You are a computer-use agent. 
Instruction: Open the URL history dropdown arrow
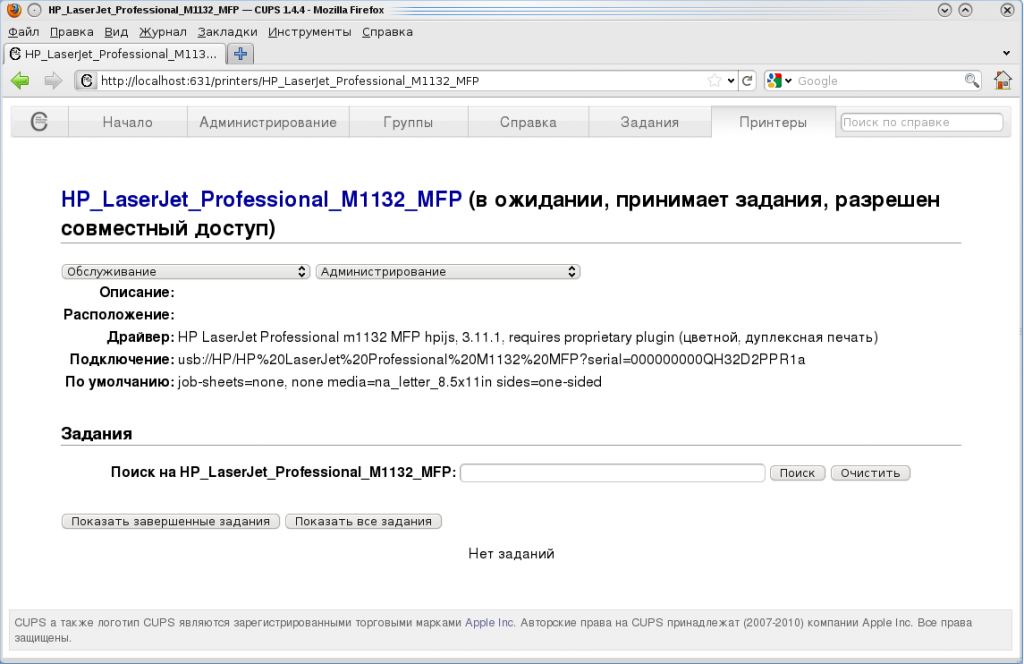[731, 81]
